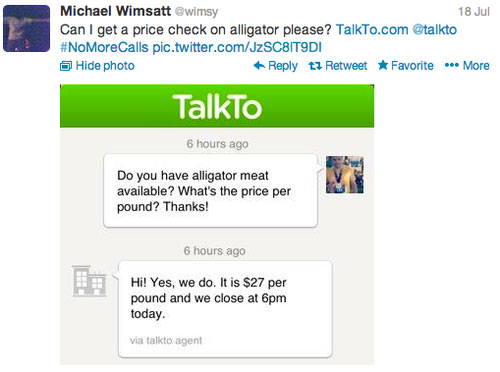Click the Reply arrow icon
The width and height of the screenshot is (500, 372).
(259, 65)
